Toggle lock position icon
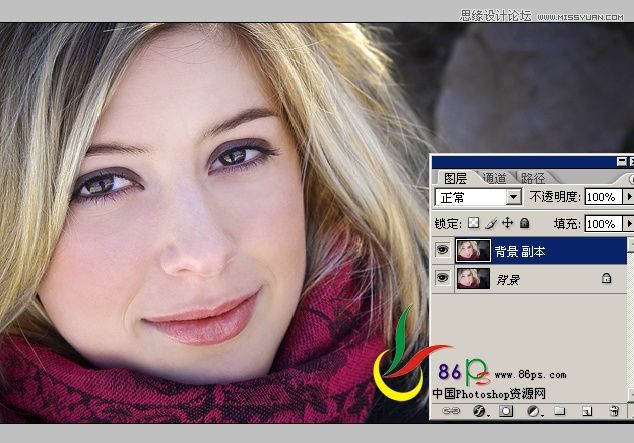Image resolution: width=634 pixels, height=443 pixels. tap(507, 223)
